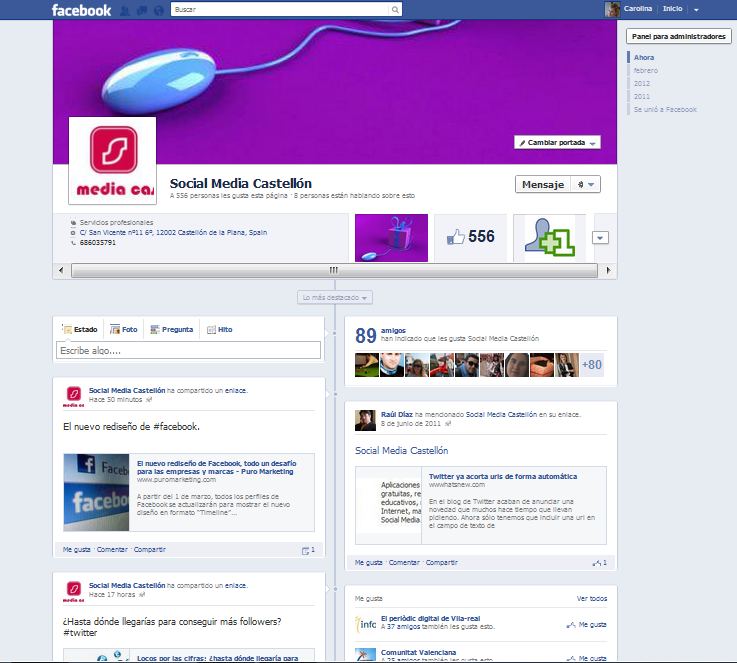The height and width of the screenshot is (663, 737).
Task: Open Lo más destacado dropdown
Action: click(x=335, y=297)
